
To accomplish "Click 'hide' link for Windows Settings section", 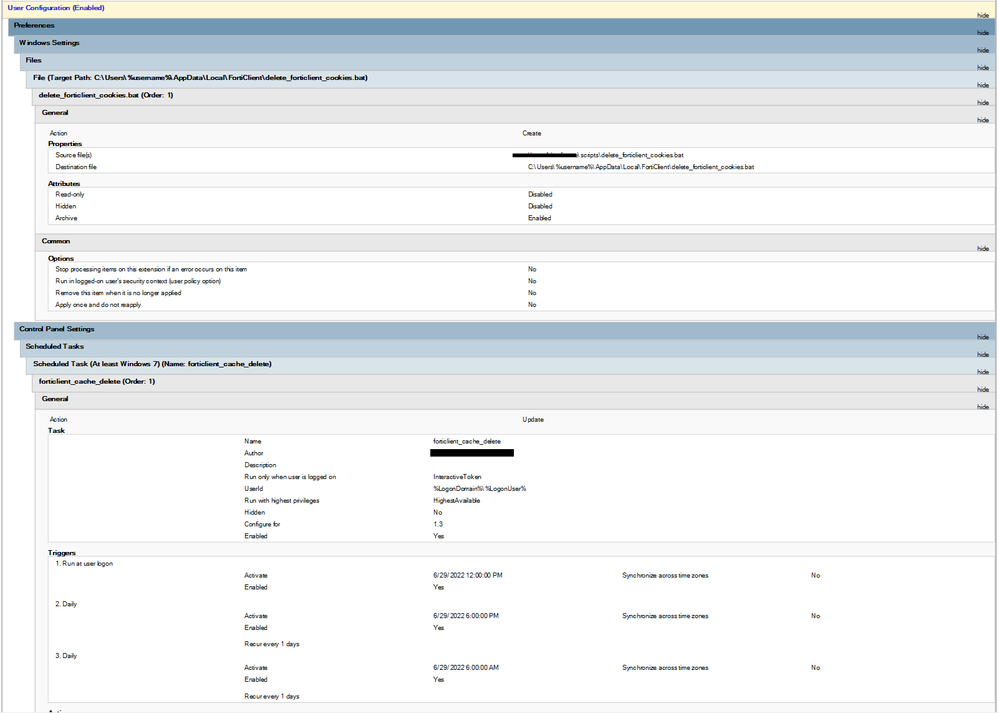I will [x=984, y=50].
